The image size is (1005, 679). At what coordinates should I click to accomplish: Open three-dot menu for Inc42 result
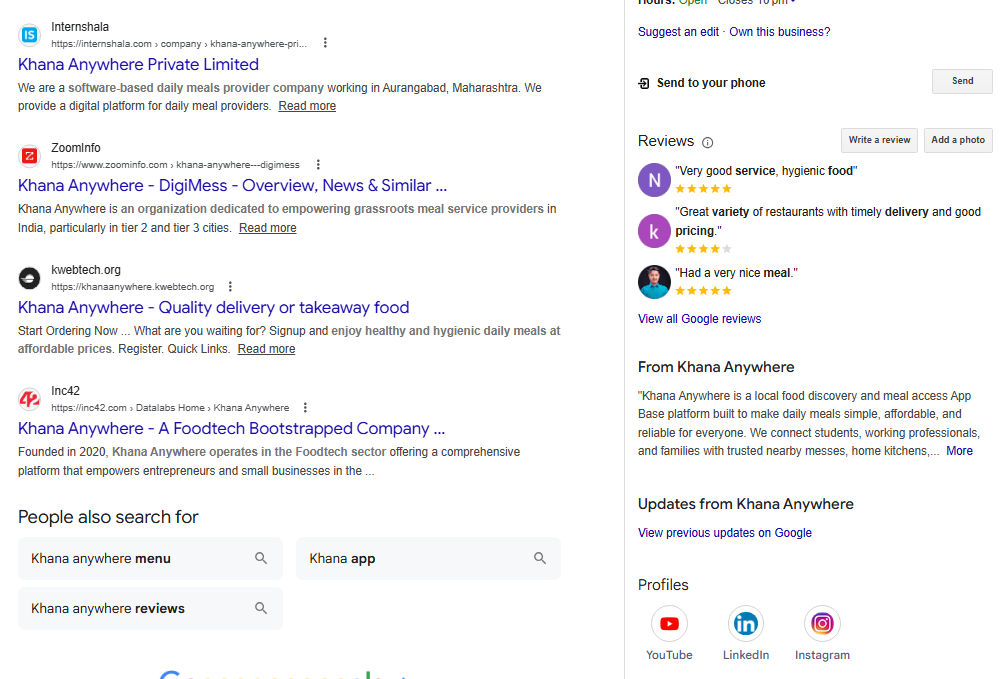[305, 408]
